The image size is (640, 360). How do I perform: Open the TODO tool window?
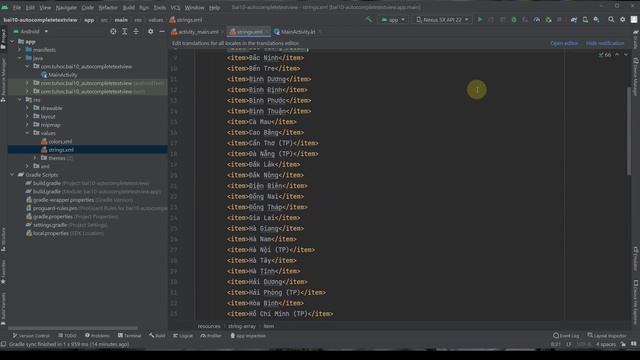point(67,336)
